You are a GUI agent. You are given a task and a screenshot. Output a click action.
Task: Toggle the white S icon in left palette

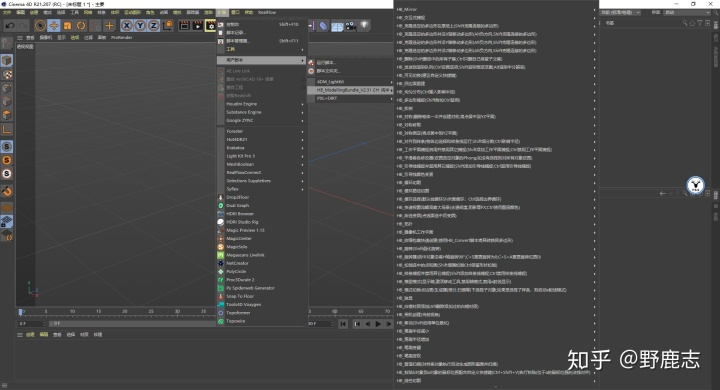pyautogui.click(x=7, y=174)
